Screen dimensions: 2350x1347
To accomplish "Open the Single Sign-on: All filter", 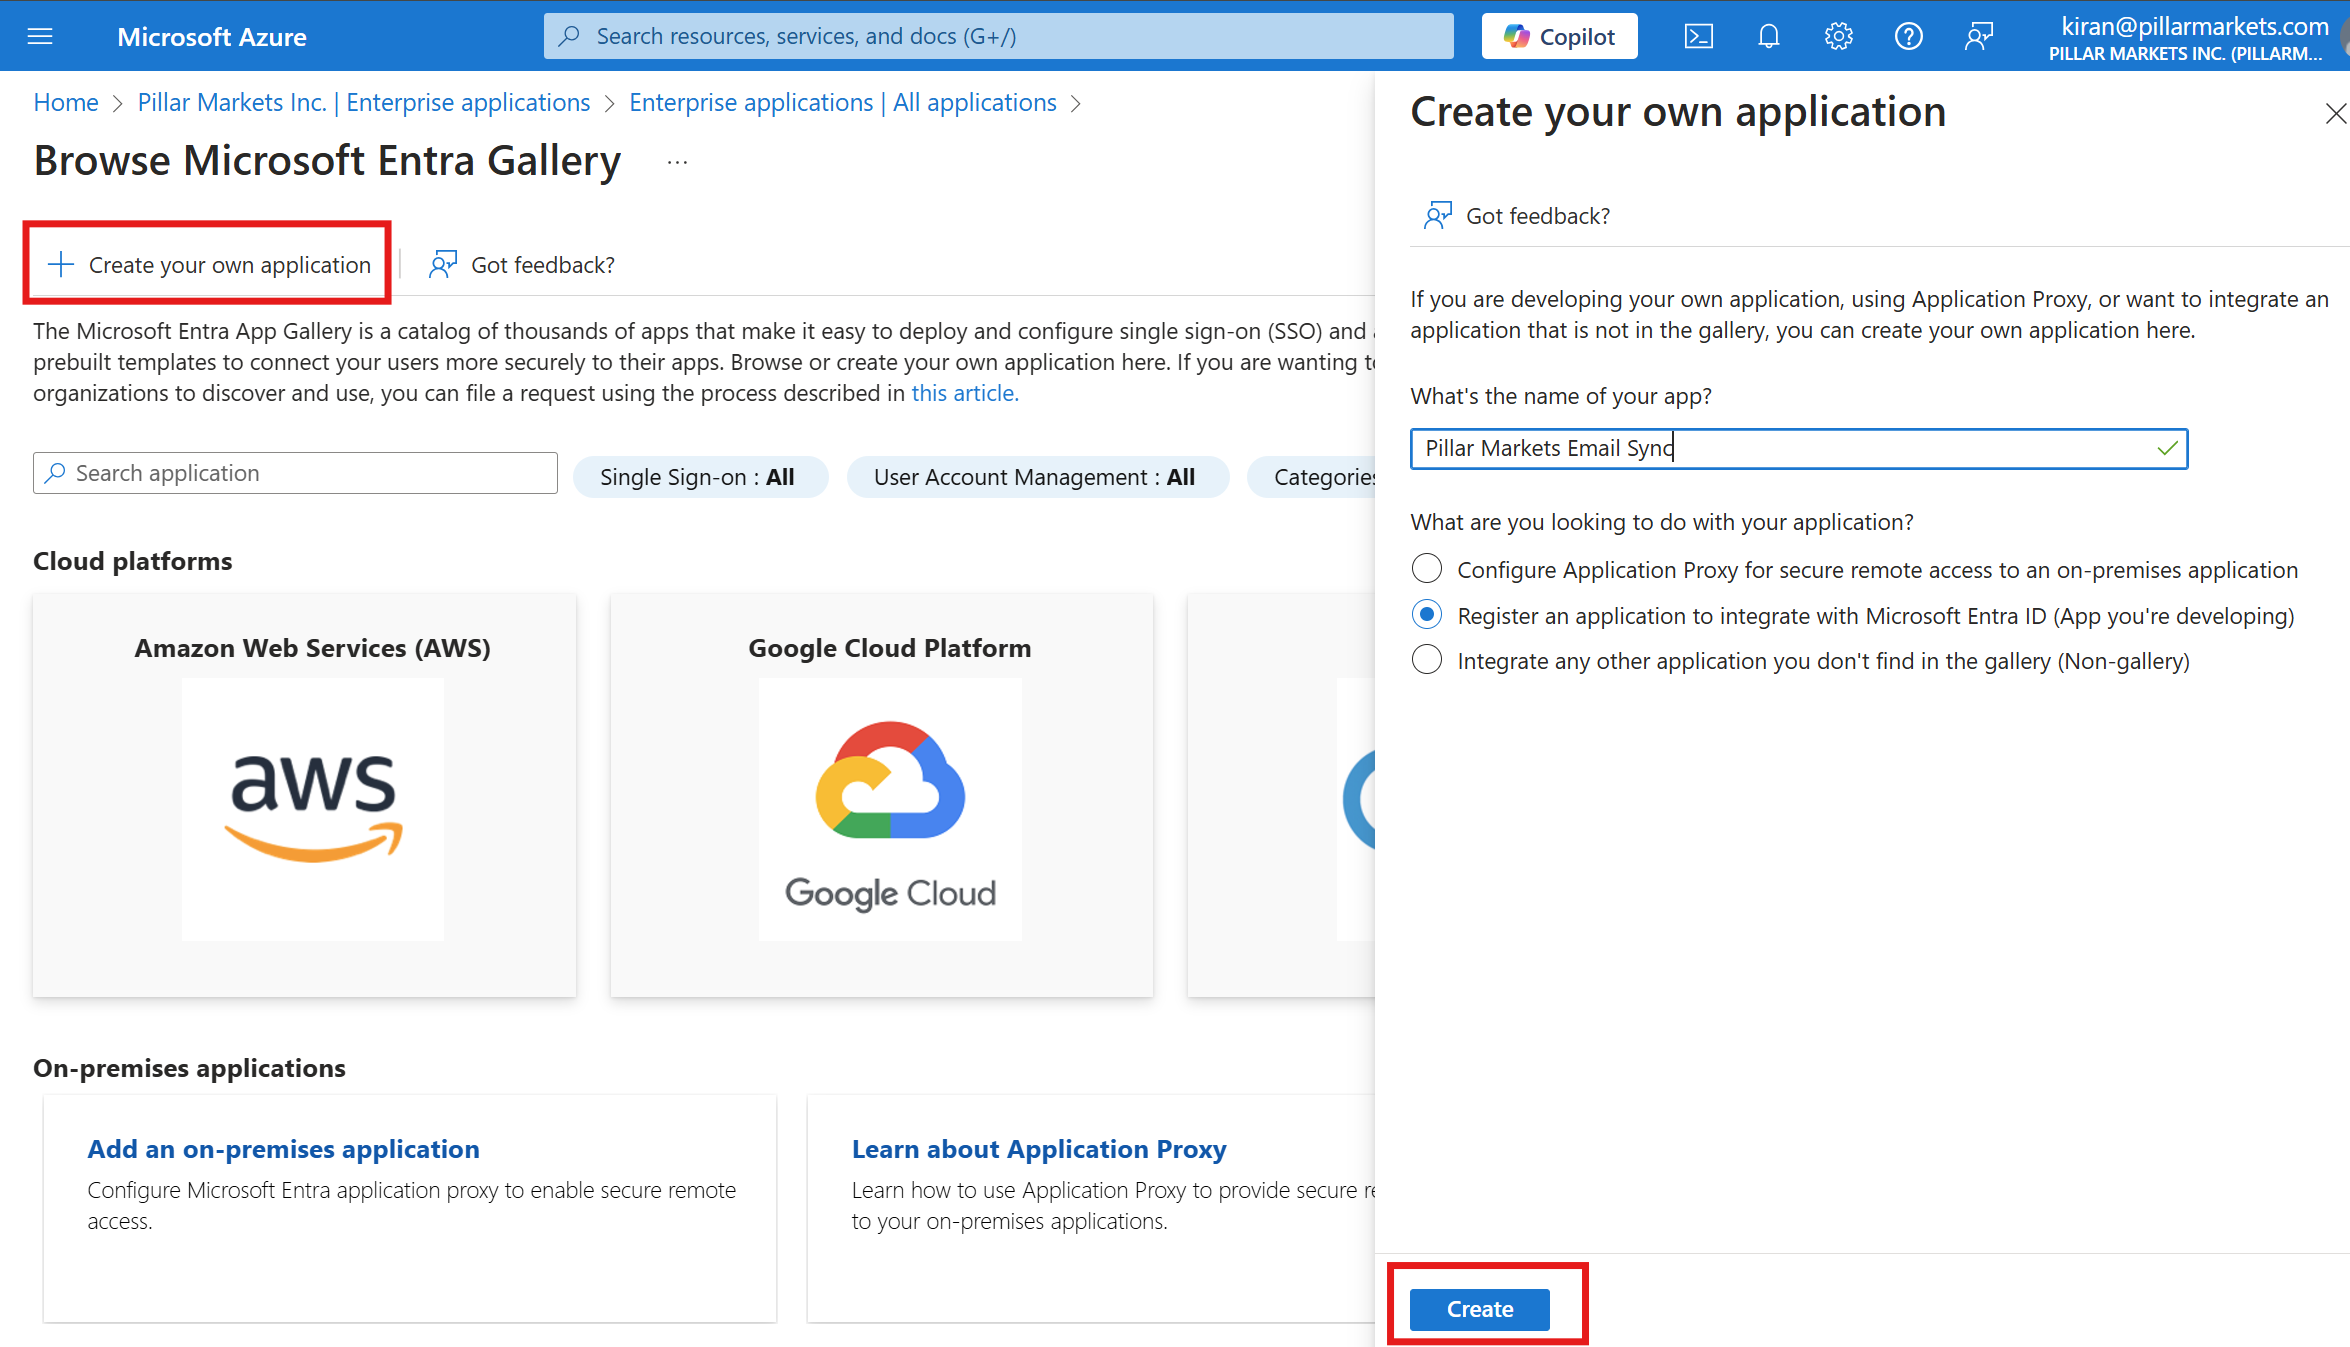I will point(700,477).
